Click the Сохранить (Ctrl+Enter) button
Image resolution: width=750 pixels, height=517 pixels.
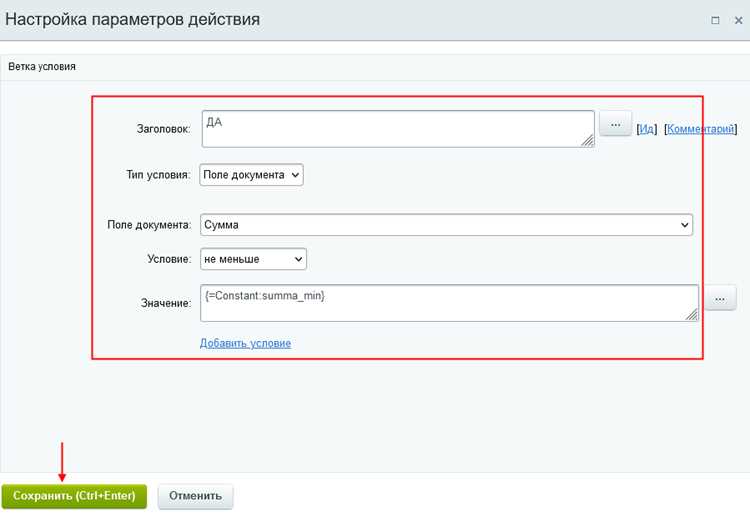(x=74, y=496)
